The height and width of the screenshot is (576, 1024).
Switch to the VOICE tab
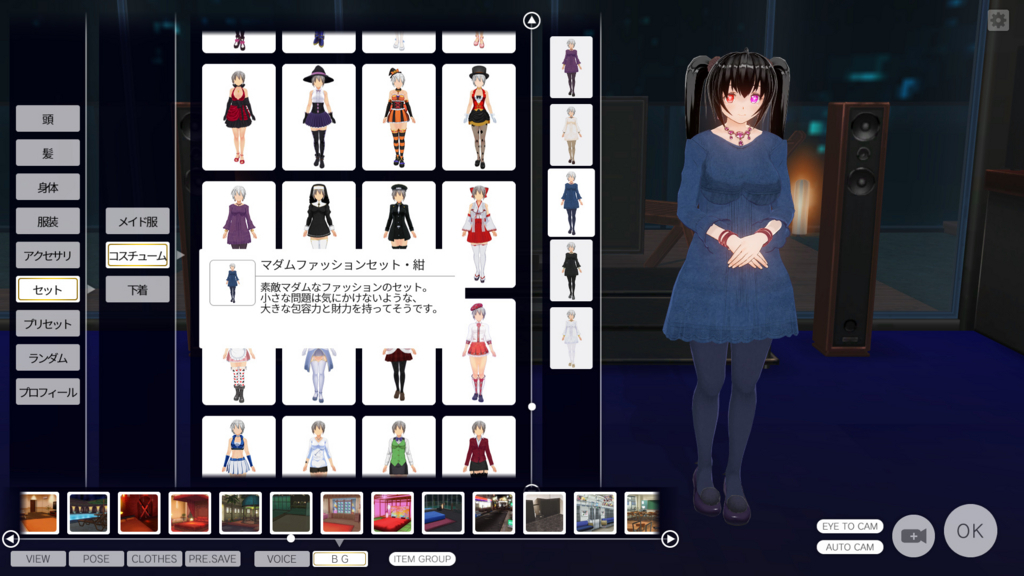pyautogui.click(x=281, y=559)
